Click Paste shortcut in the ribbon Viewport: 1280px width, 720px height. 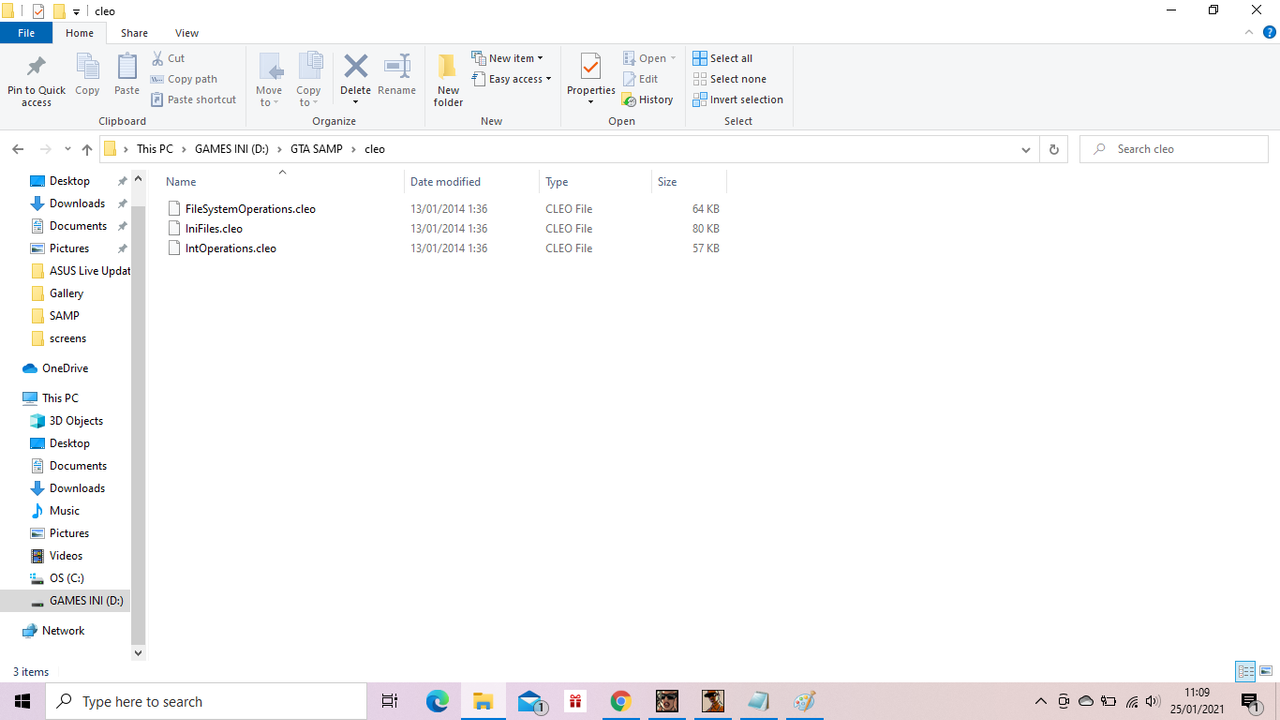point(194,100)
